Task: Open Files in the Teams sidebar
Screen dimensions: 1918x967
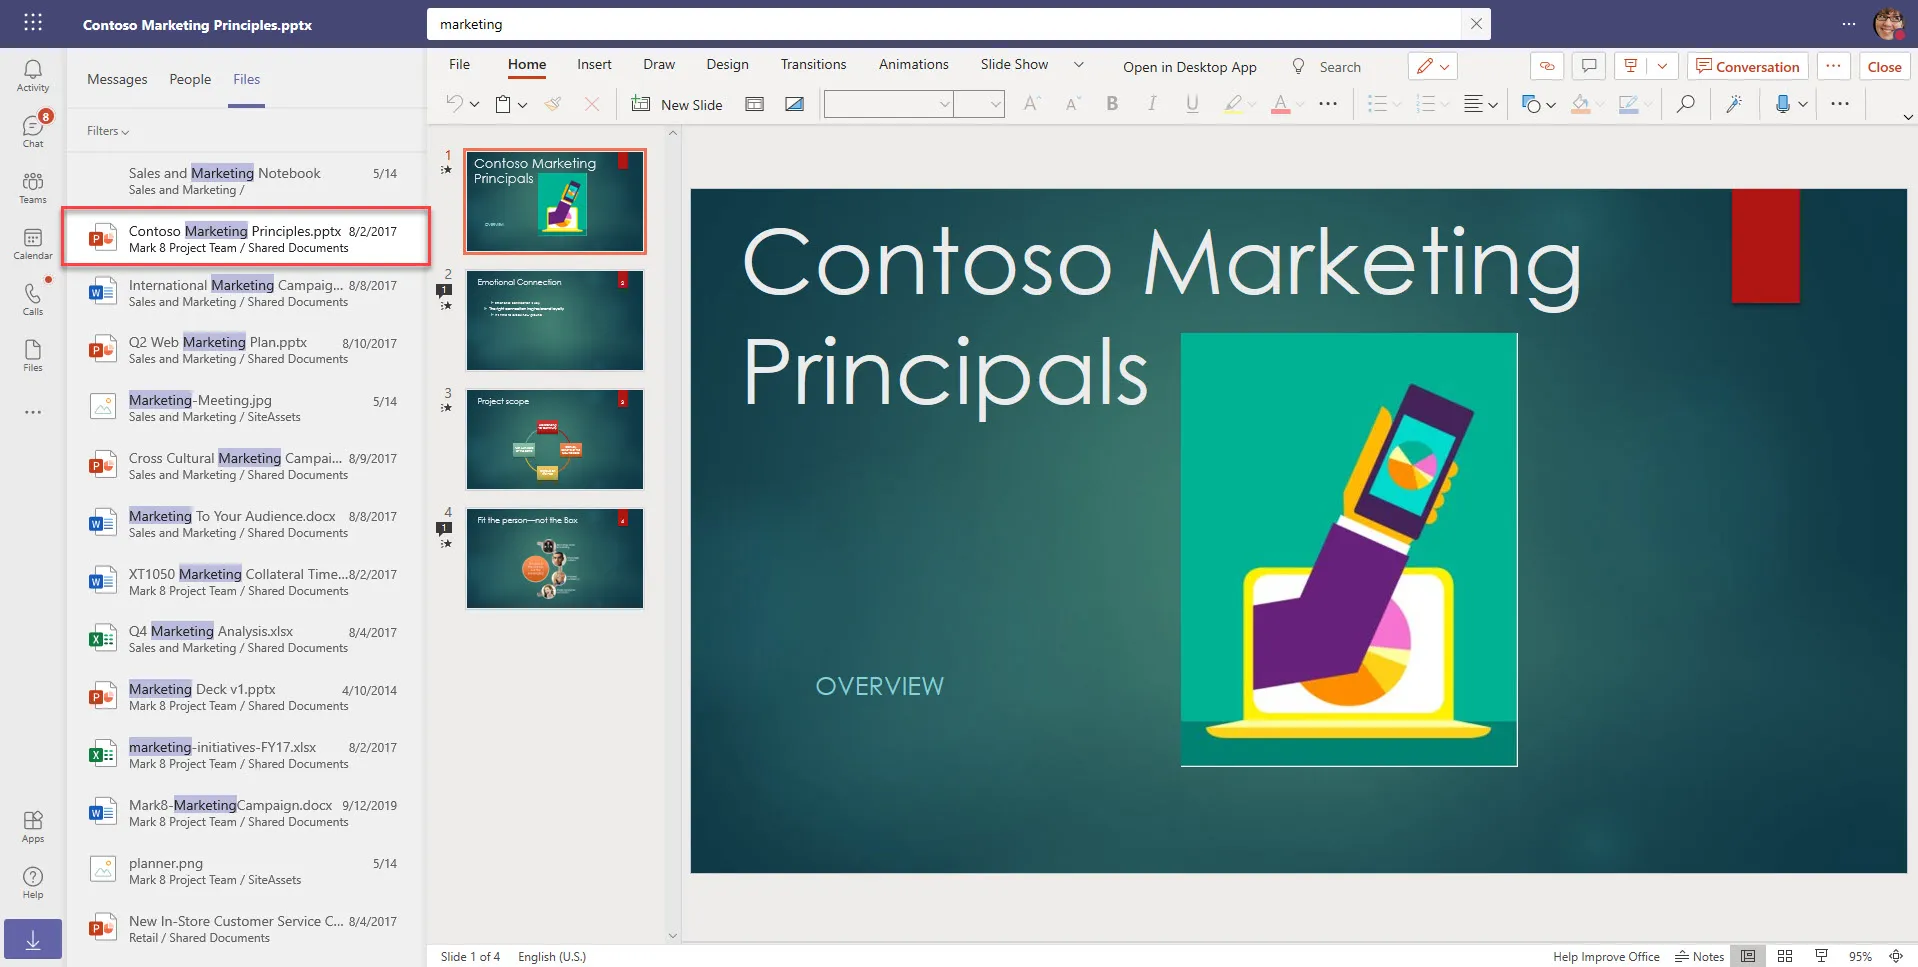Action: [33, 355]
